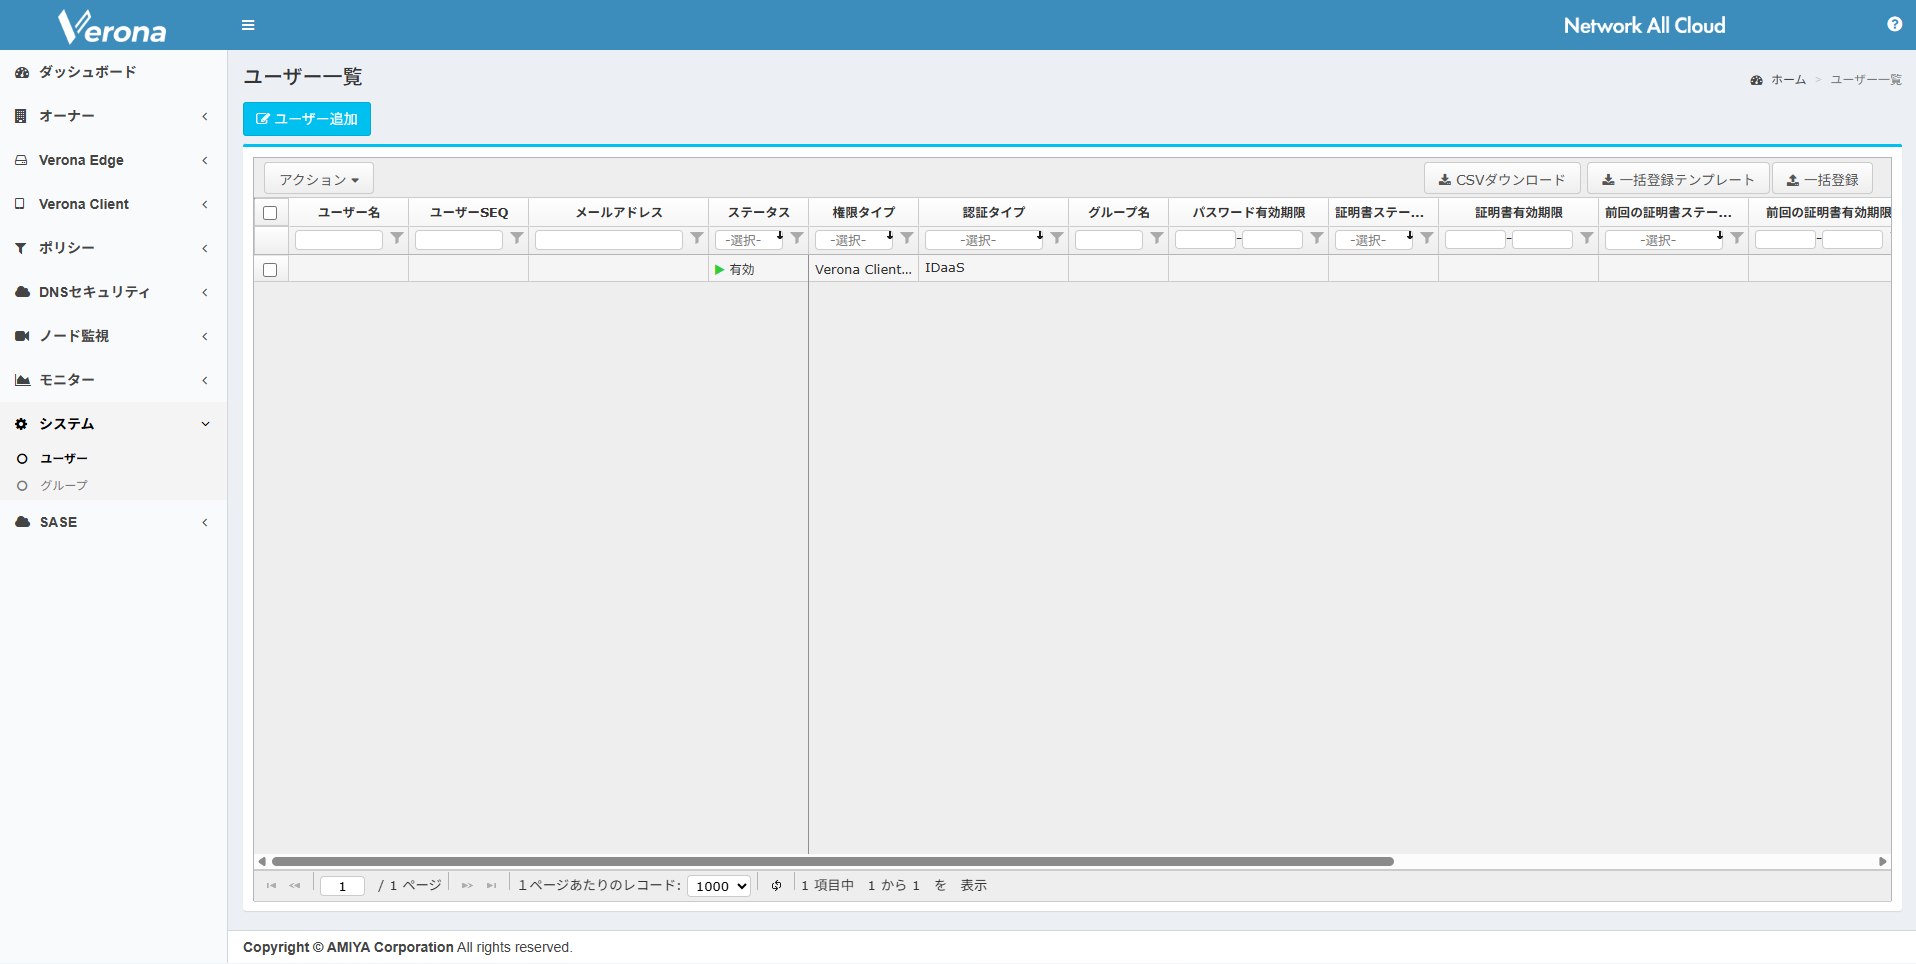This screenshot has width=1916, height=964.
Task: Follow the ホーム breadcrumb link
Action: pos(1788,80)
